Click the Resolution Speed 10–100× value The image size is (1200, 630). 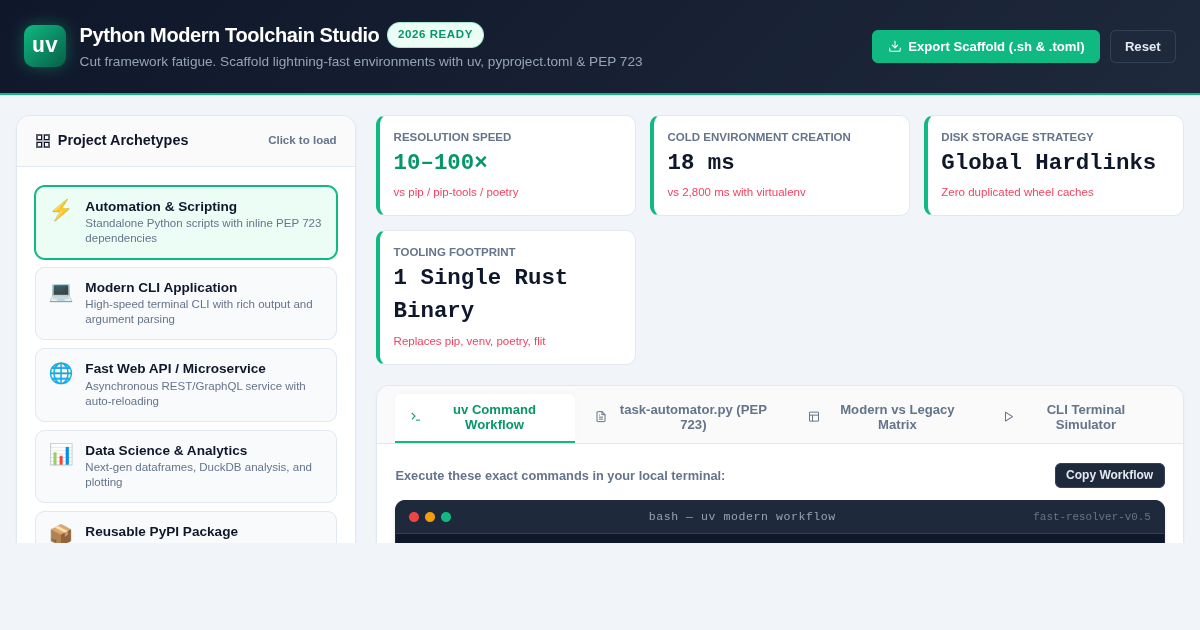(x=441, y=163)
